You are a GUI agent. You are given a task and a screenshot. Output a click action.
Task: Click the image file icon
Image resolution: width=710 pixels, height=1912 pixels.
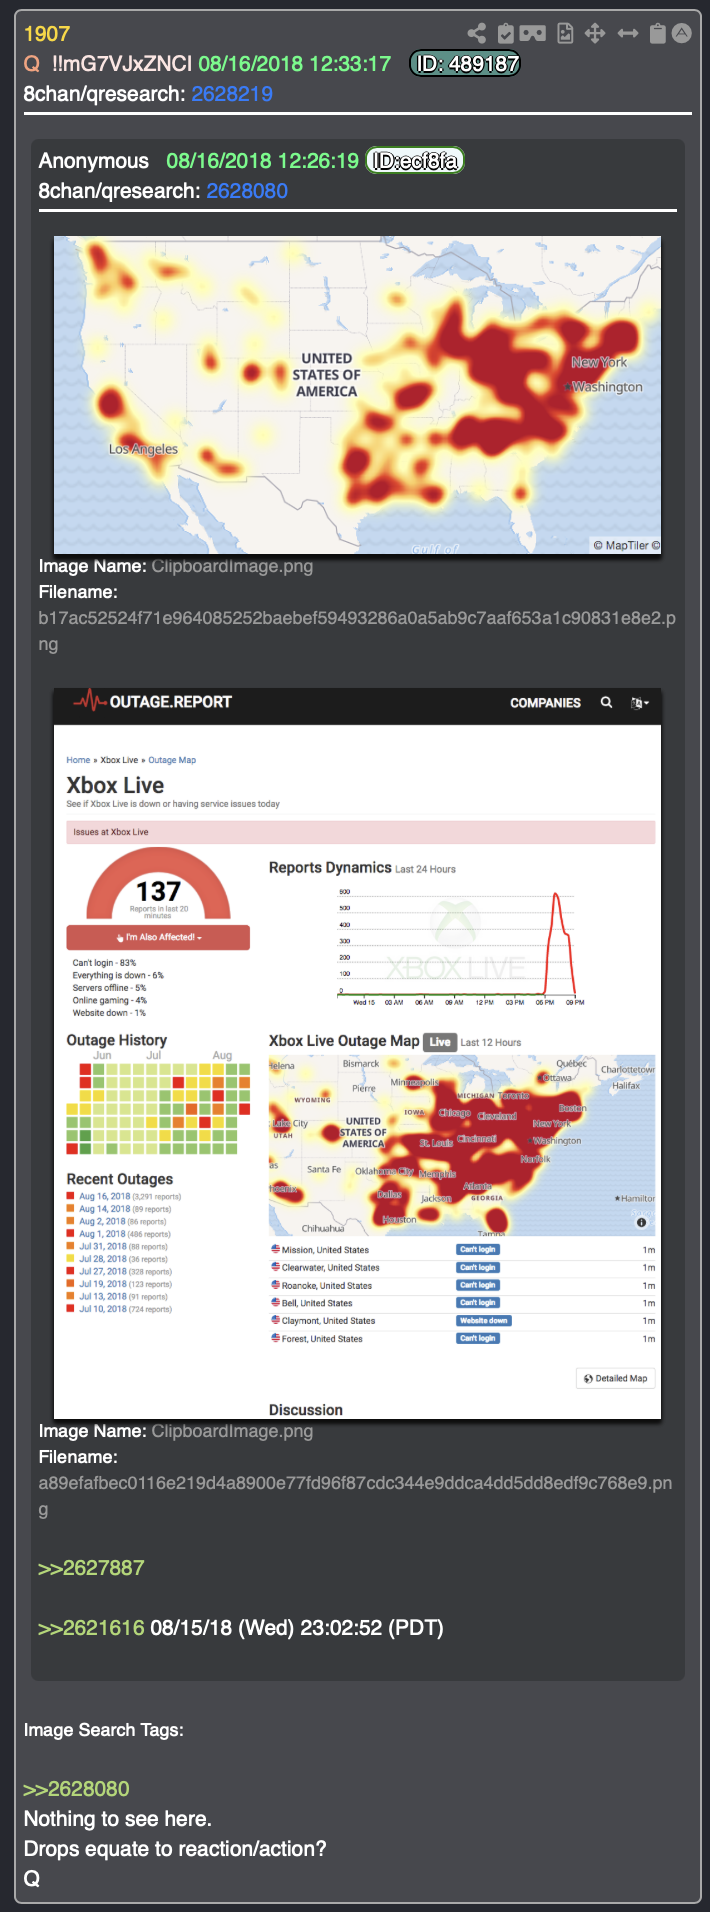[x=565, y=33]
